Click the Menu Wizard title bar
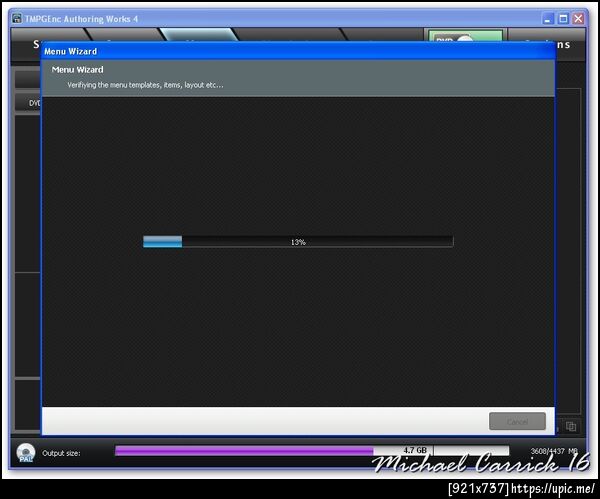The width and height of the screenshot is (600, 499). [x=298, y=51]
